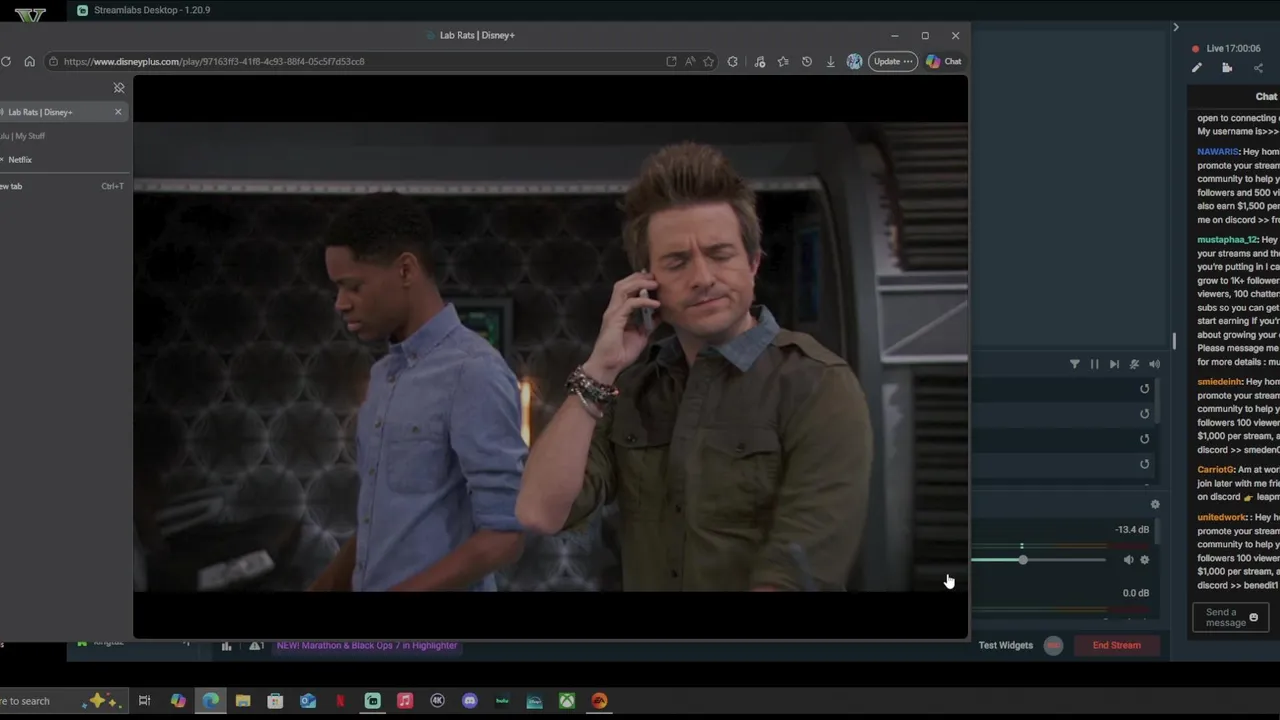
Task: Click smiedeinh username in chat
Action: pyautogui.click(x=1219, y=382)
